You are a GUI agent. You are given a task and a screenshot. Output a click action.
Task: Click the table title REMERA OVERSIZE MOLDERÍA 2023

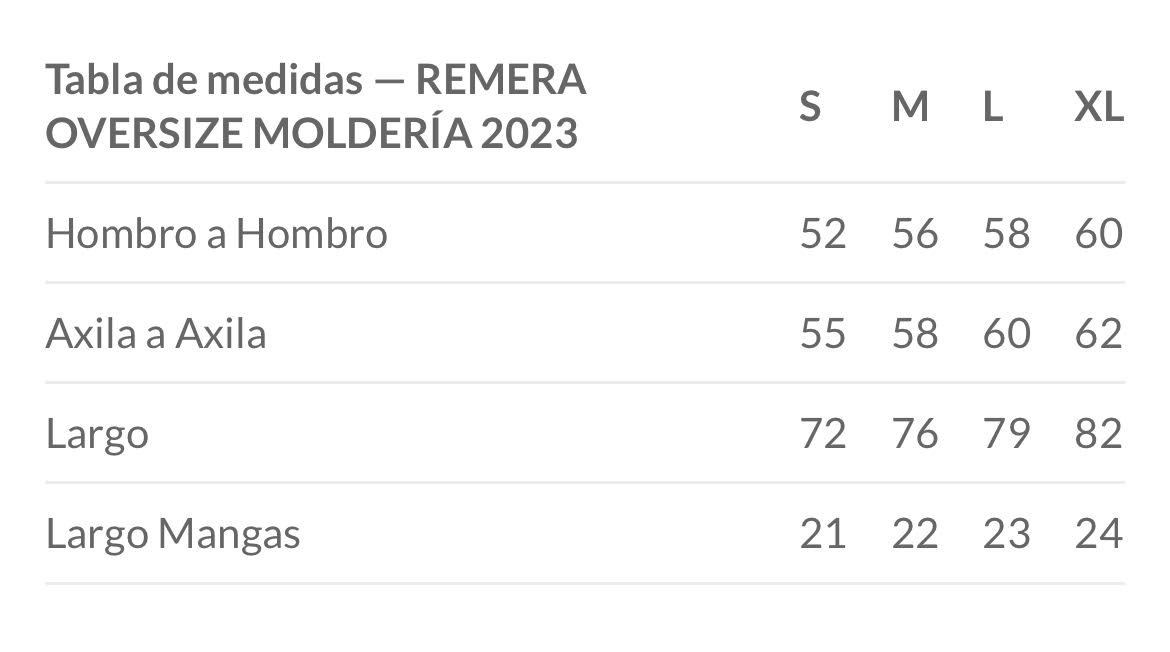click(316, 106)
